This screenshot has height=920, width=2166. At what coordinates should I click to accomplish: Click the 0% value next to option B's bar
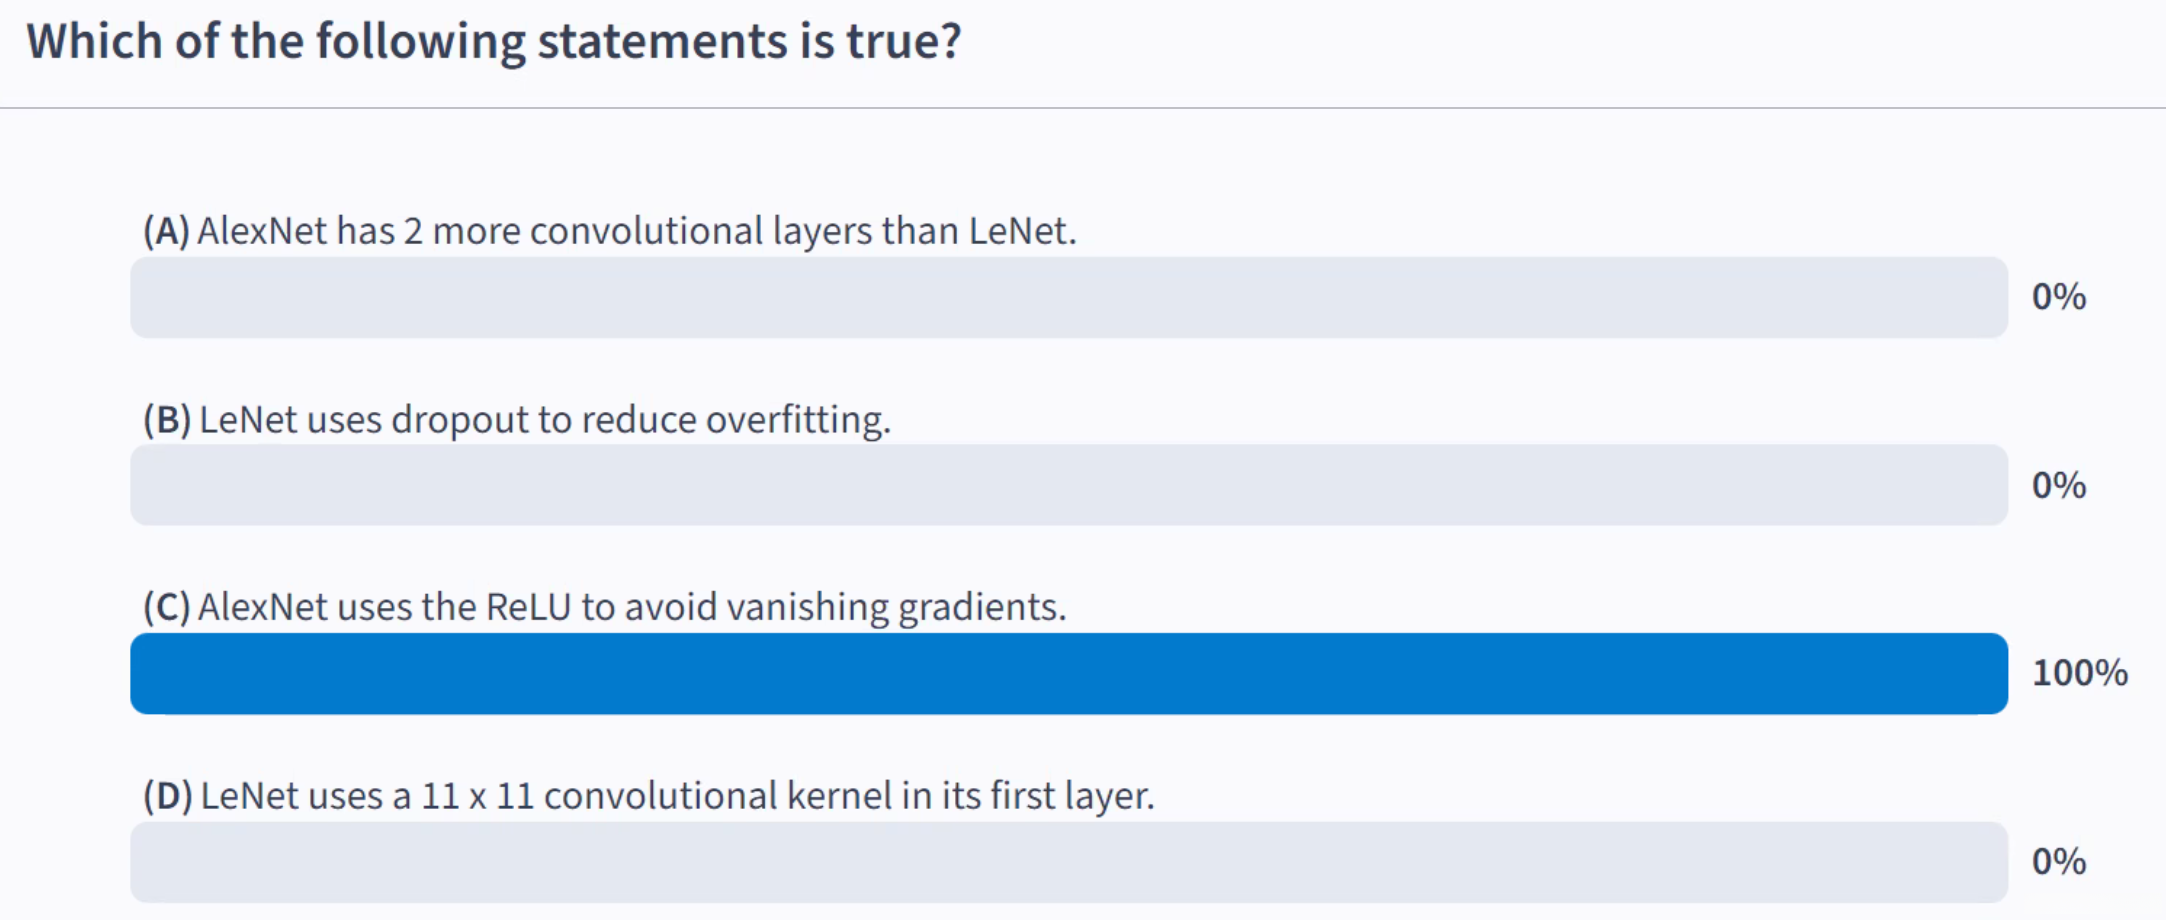pos(2058,486)
